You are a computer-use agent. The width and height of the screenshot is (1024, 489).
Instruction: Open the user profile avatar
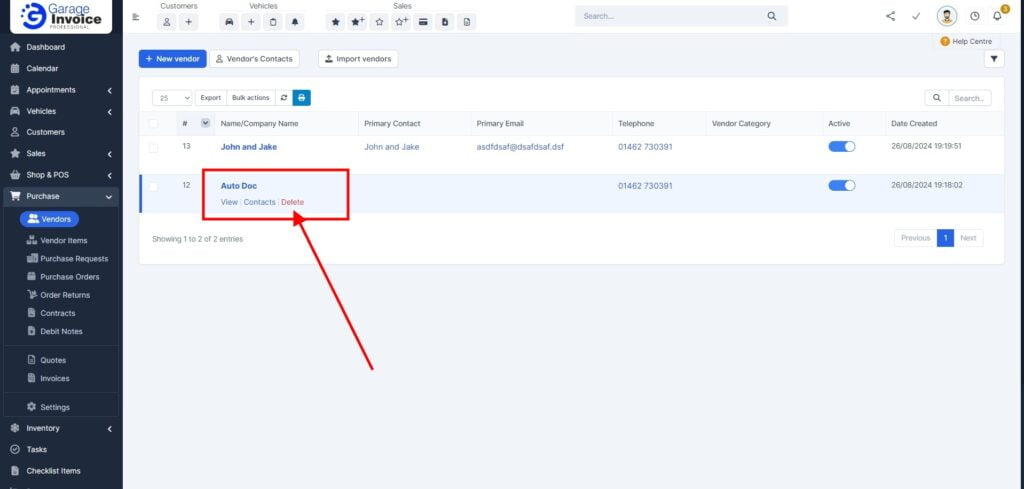[946, 16]
